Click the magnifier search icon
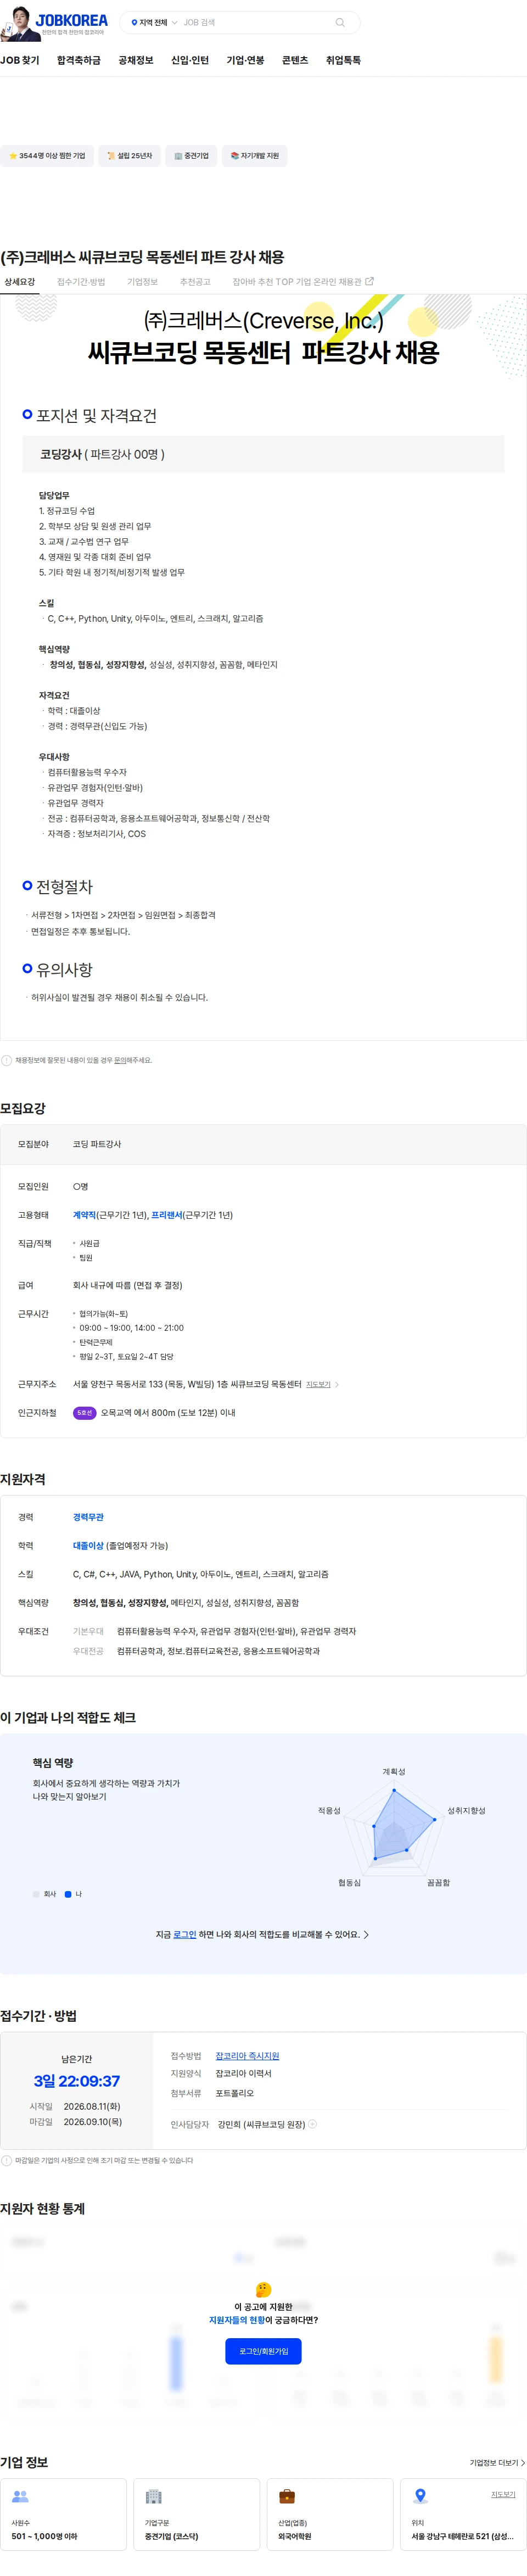 [340, 23]
